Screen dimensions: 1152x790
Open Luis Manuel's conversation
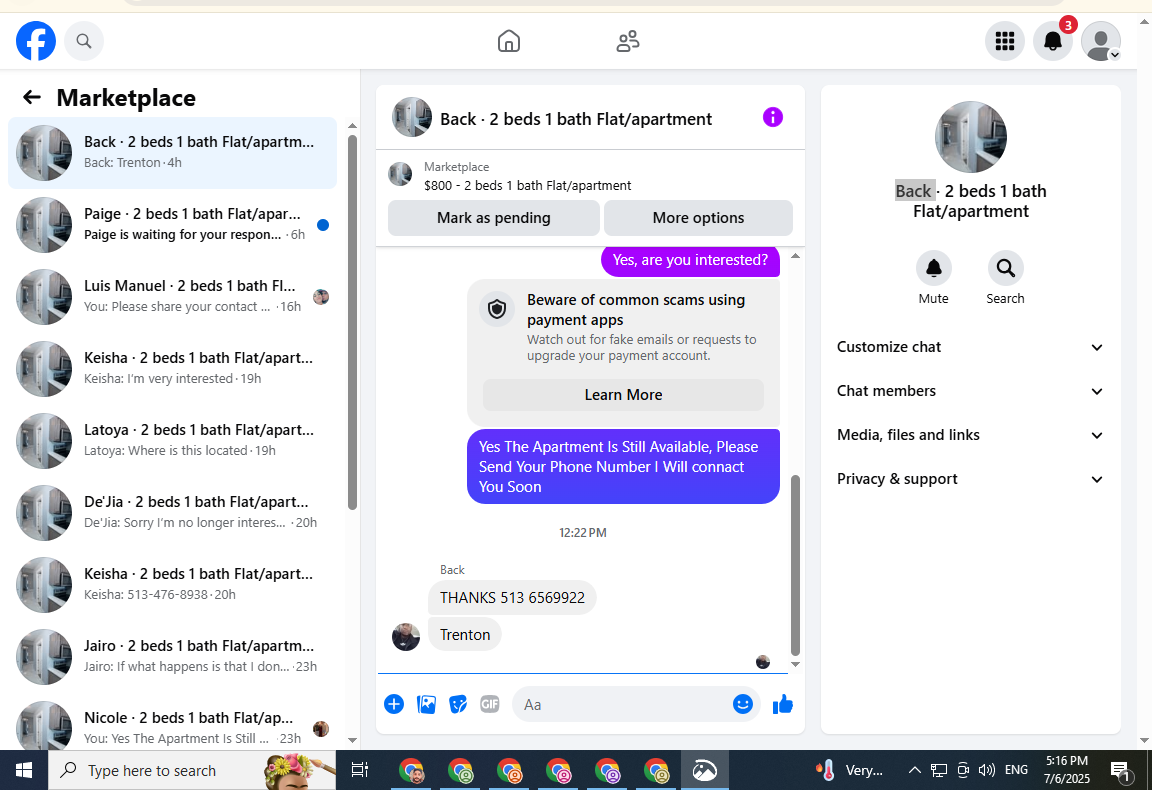[x=173, y=297]
